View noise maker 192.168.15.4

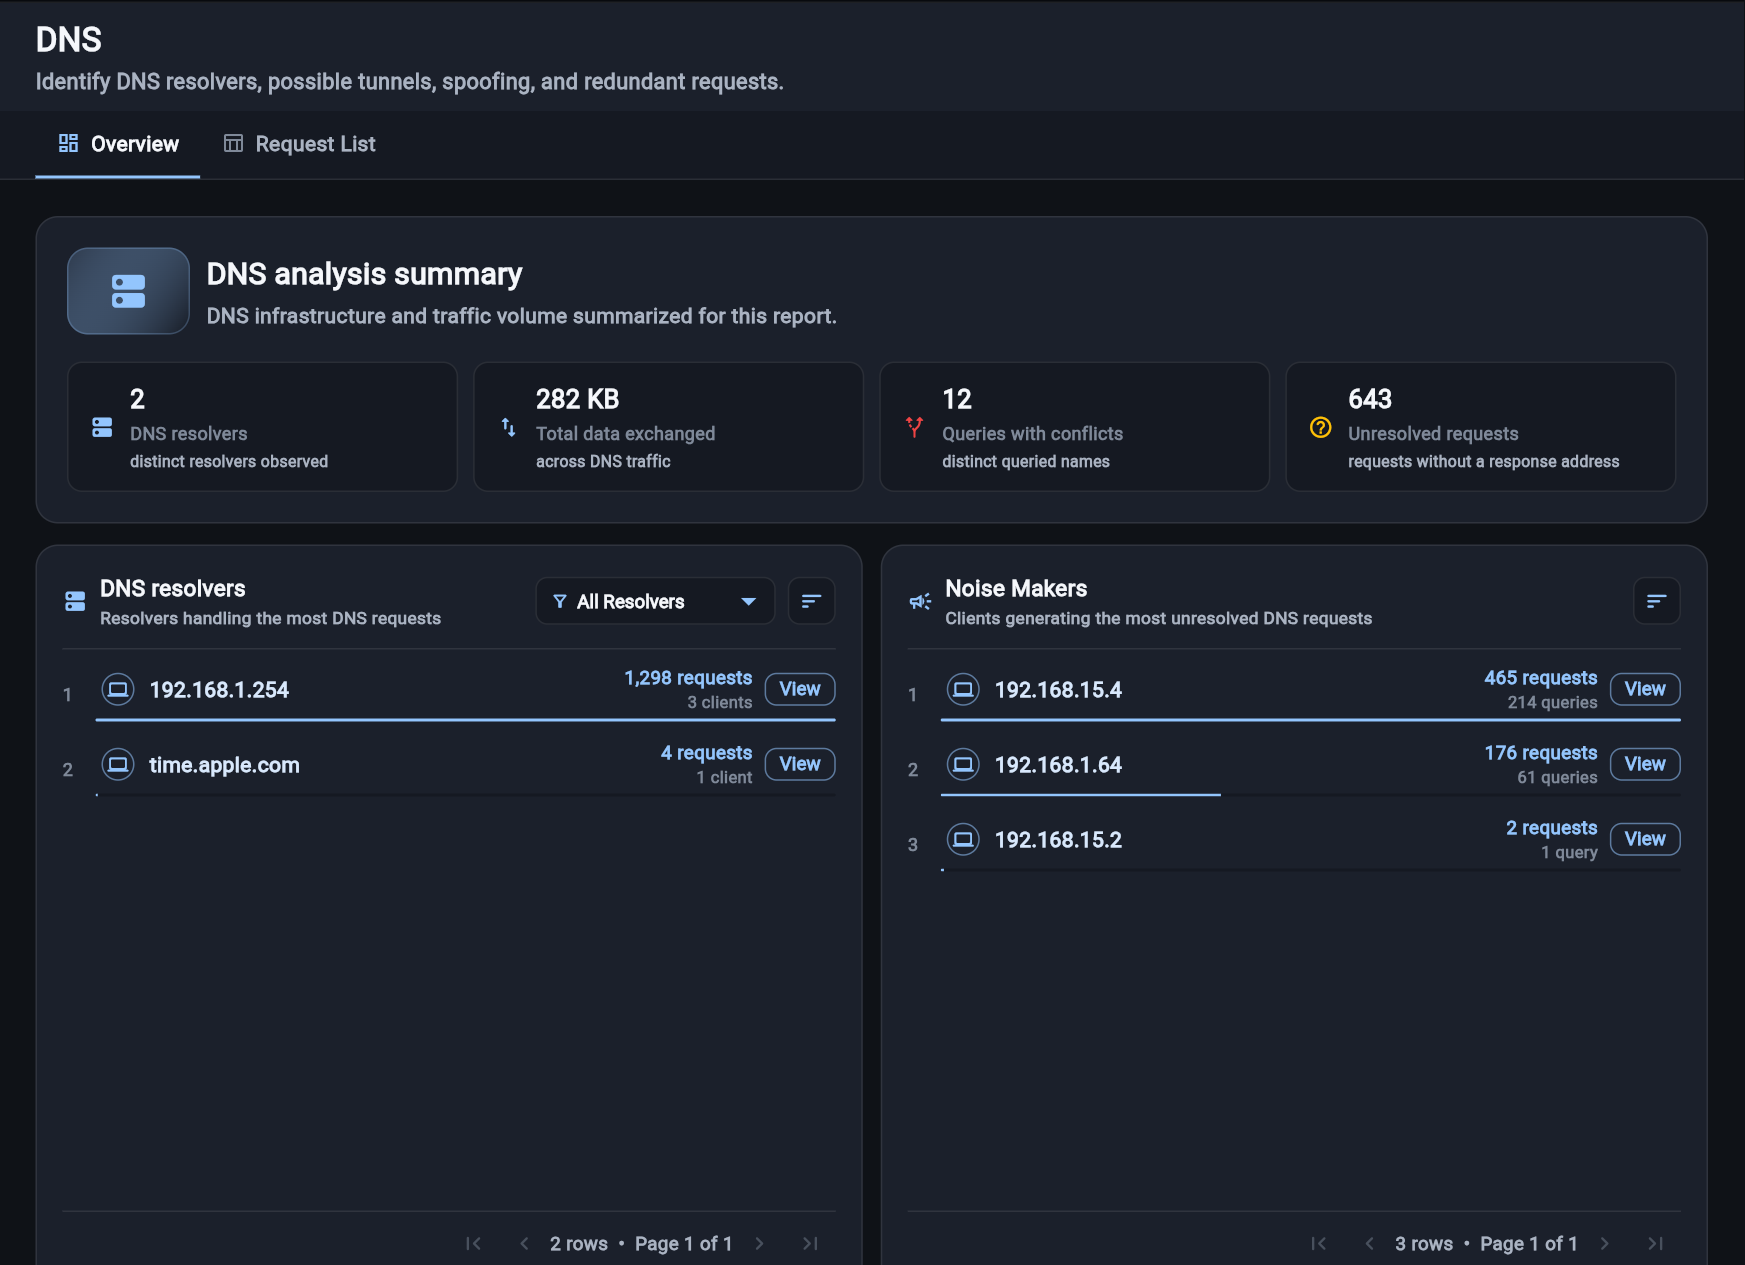(x=1645, y=689)
